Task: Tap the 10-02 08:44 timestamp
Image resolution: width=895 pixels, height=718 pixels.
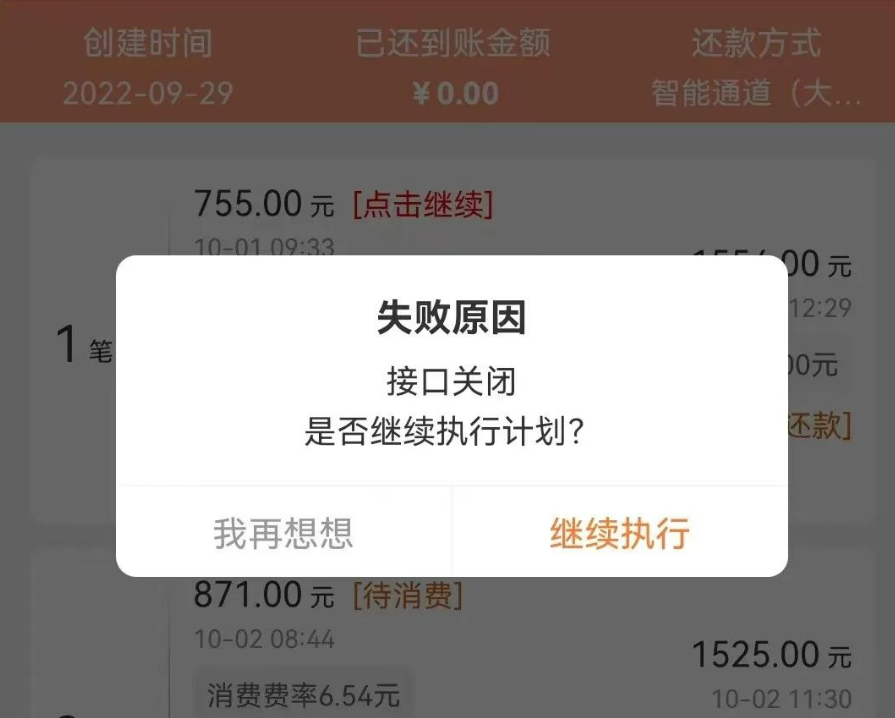Action: tap(264, 639)
